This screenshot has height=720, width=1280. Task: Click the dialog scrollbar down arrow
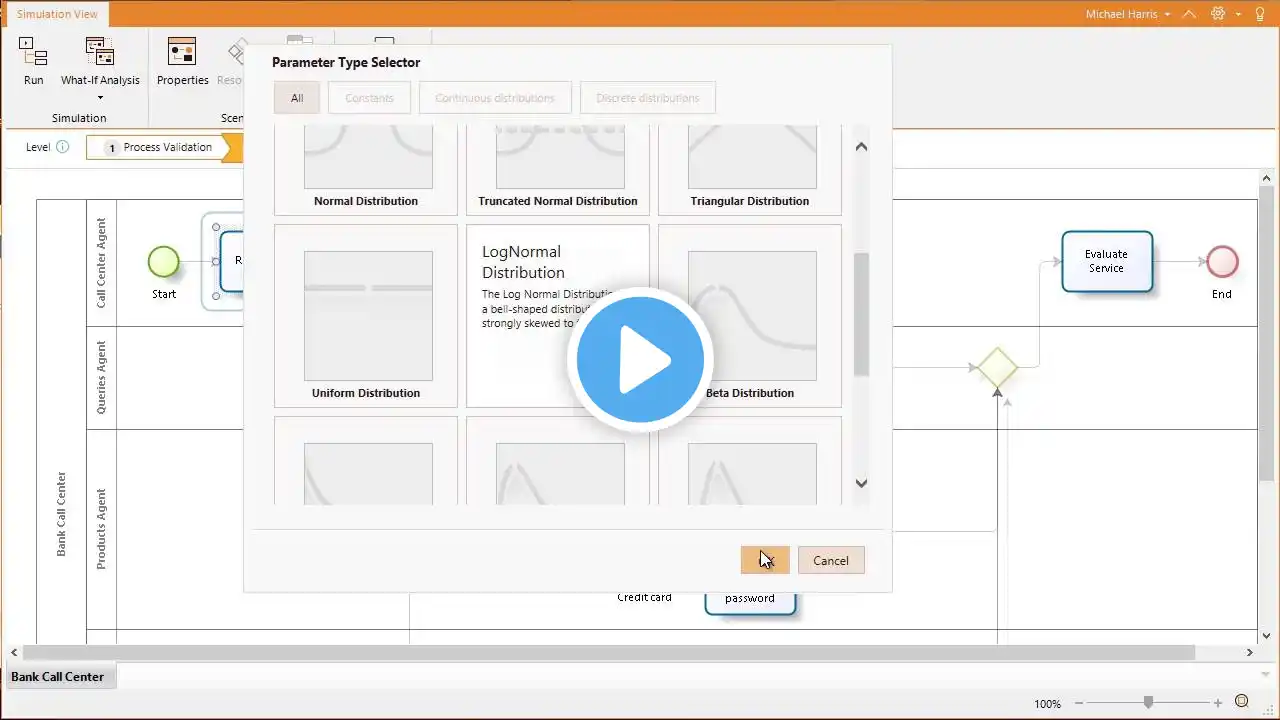click(x=861, y=483)
